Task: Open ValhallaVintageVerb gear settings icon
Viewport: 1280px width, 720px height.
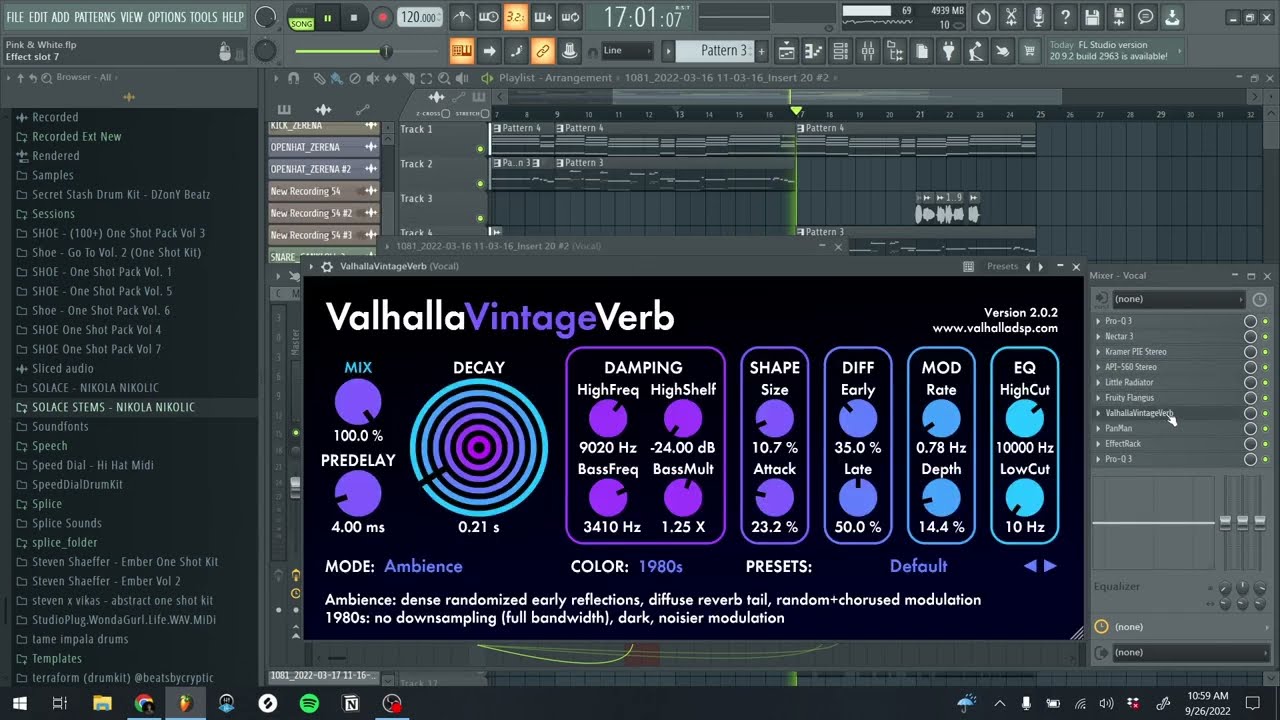Action: pos(326,267)
